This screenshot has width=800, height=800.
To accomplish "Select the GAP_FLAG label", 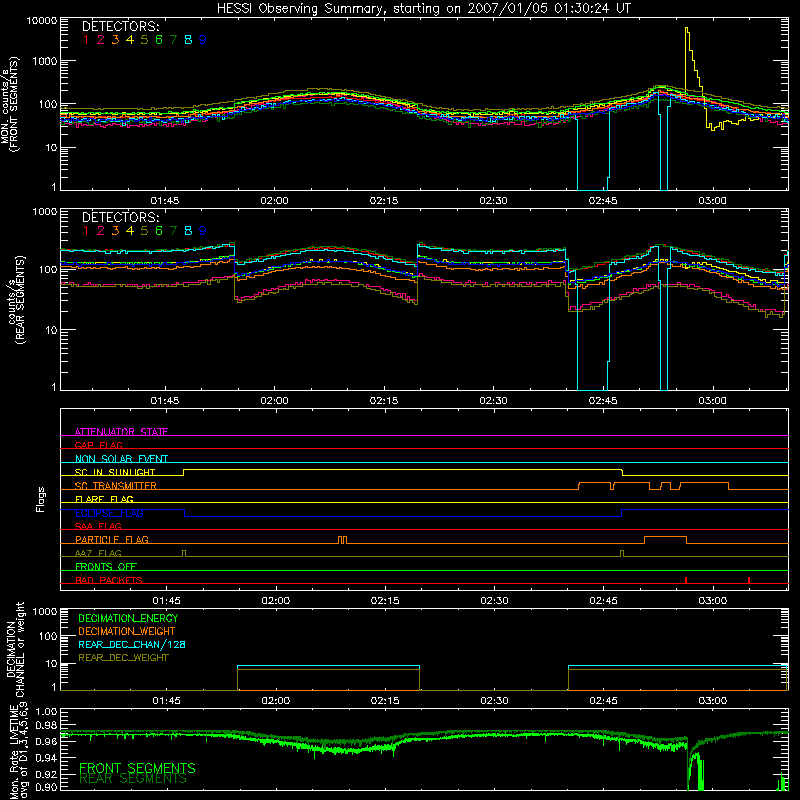I will pyautogui.click(x=99, y=445).
